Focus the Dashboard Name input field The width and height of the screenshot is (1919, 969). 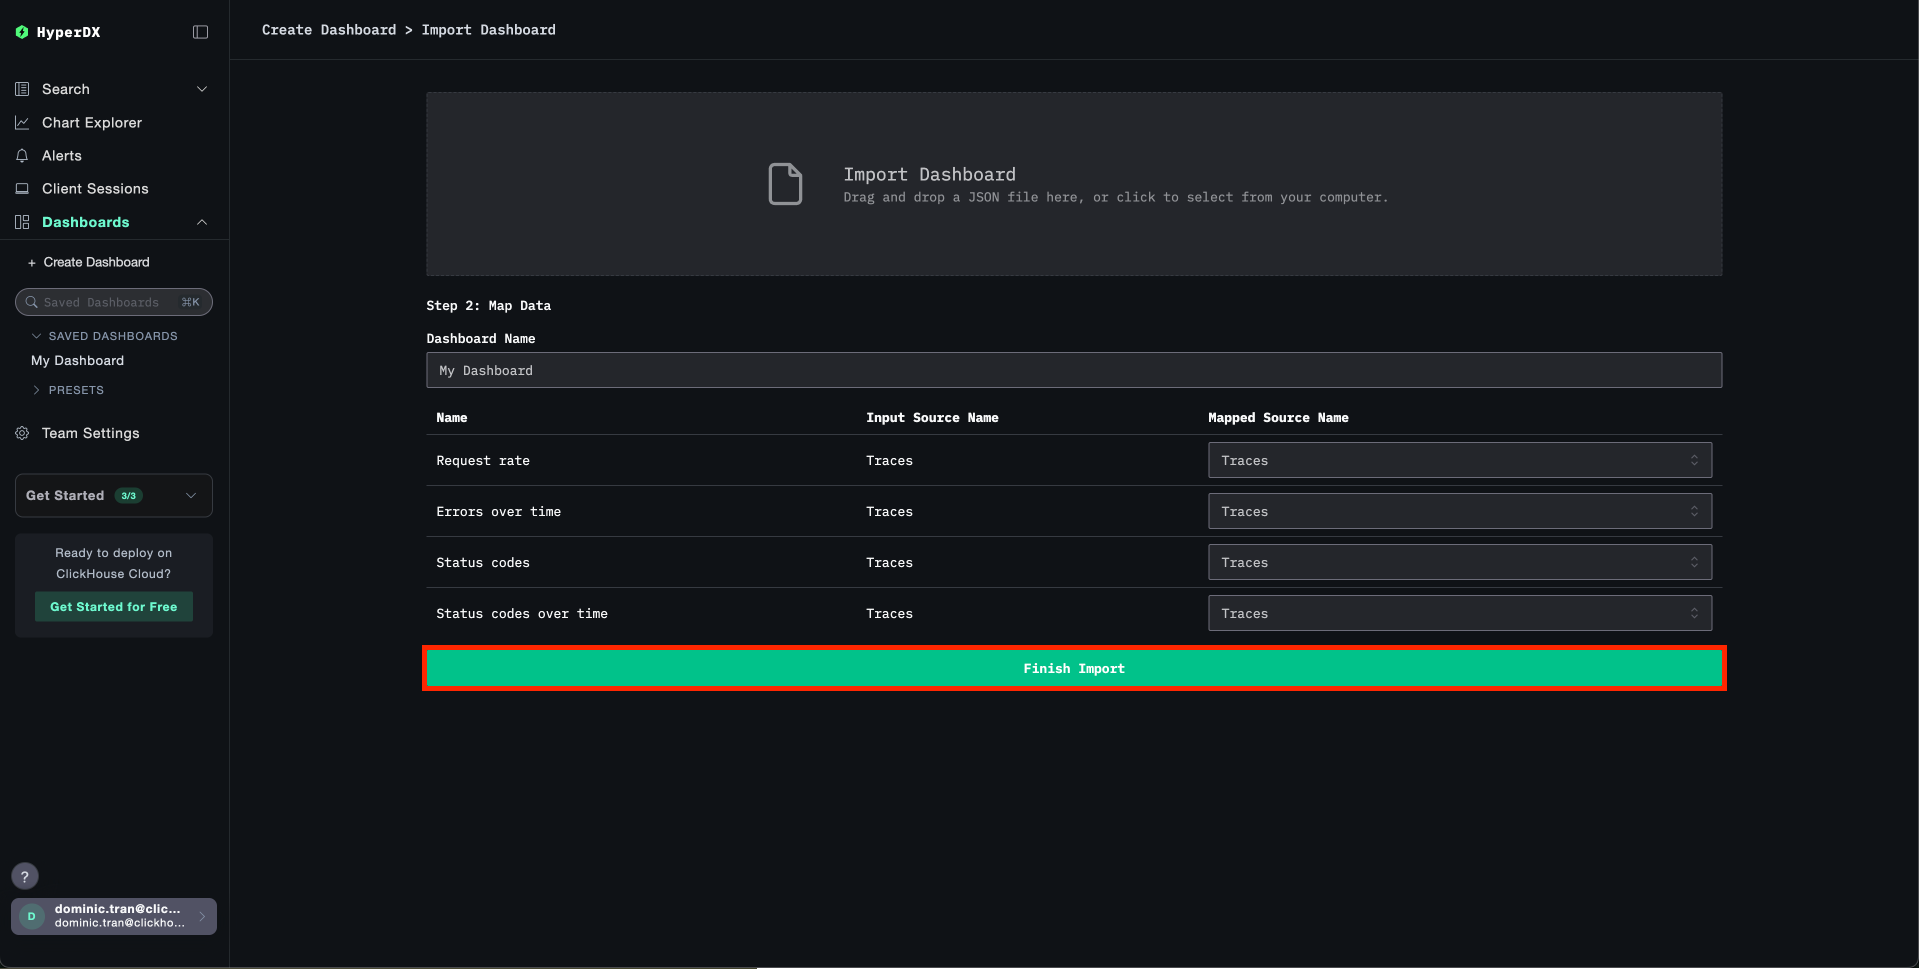click(x=1073, y=370)
